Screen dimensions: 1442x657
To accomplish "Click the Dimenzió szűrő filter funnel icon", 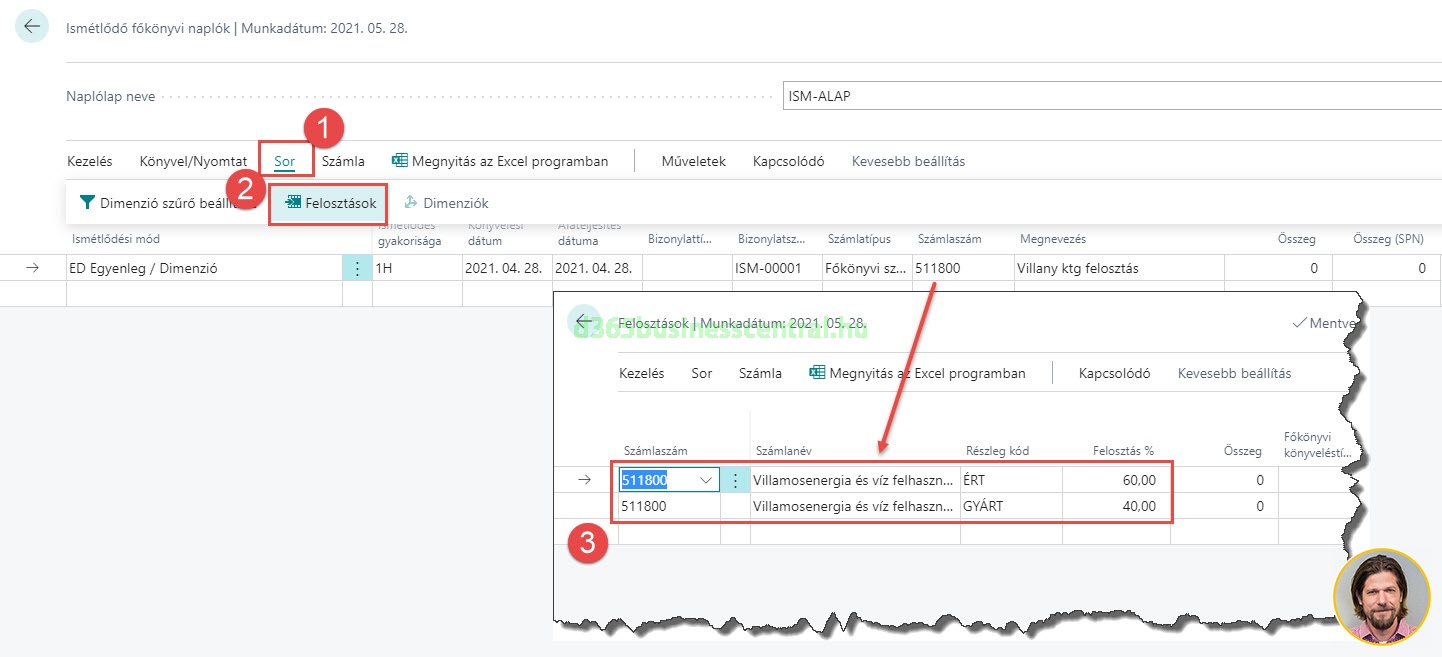I will coord(87,203).
